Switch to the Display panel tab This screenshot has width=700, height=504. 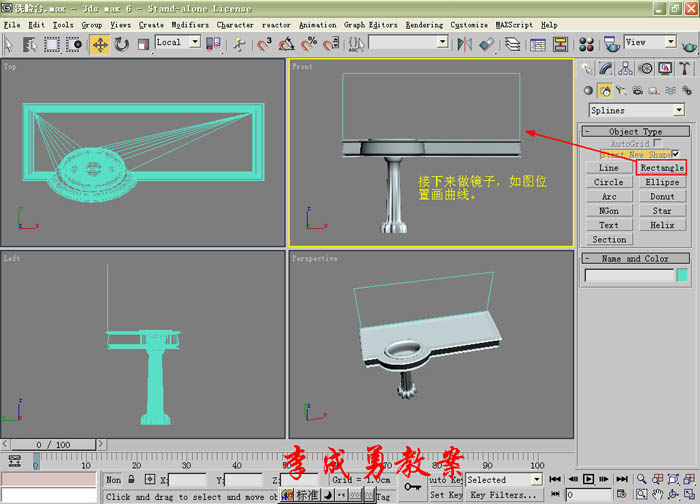click(665, 68)
